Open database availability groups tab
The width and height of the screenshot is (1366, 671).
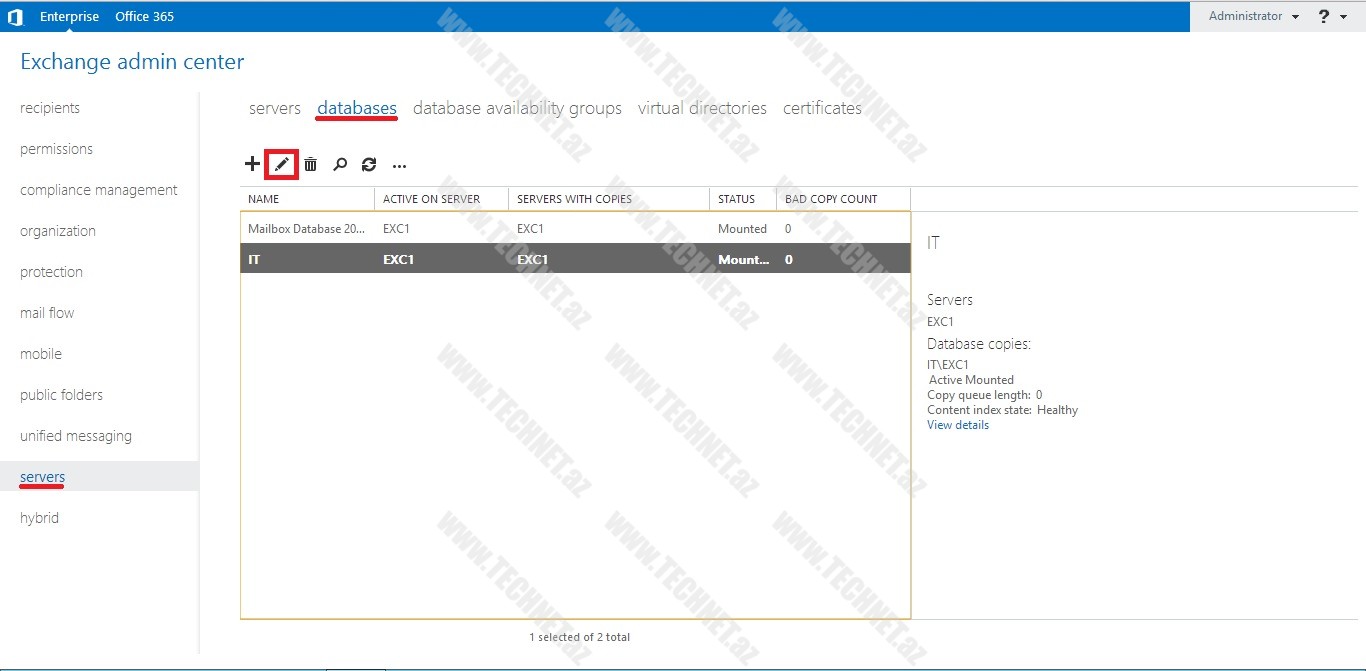pyautogui.click(x=517, y=108)
